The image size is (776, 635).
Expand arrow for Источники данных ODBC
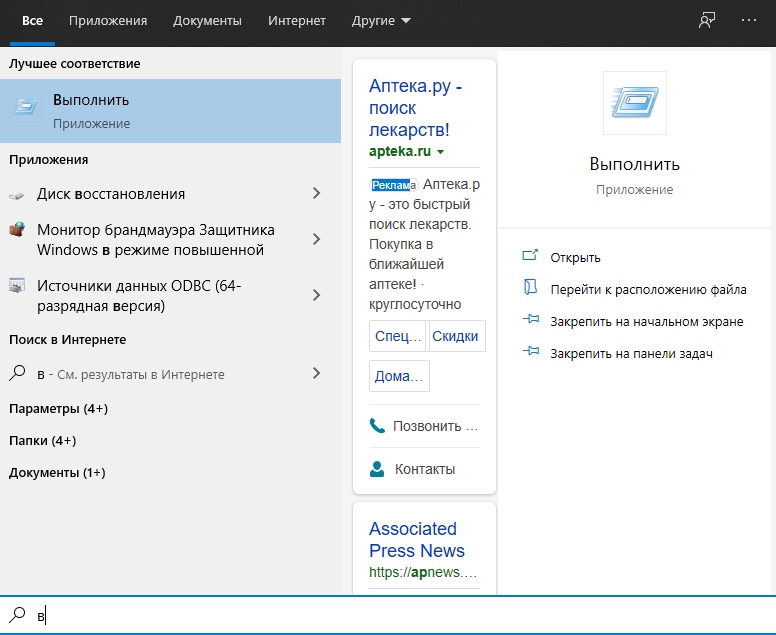(317, 295)
